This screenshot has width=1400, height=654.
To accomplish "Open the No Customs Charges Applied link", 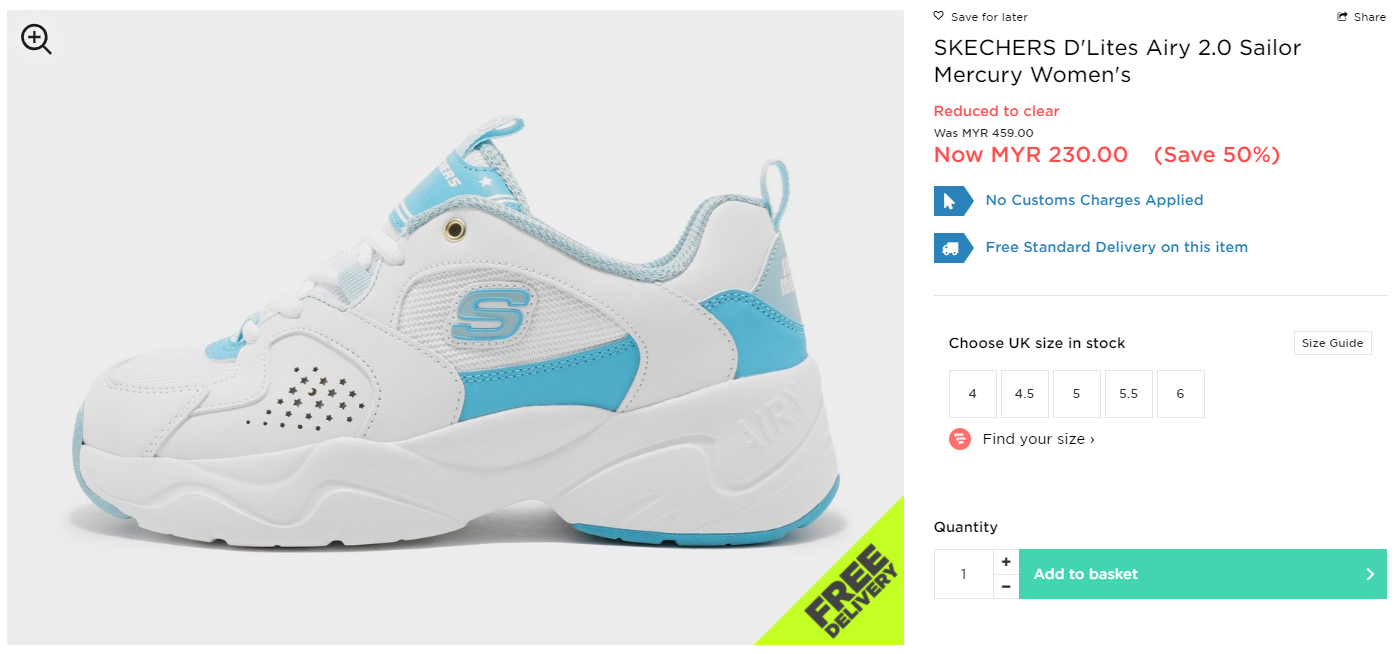I will pos(1094,200).
